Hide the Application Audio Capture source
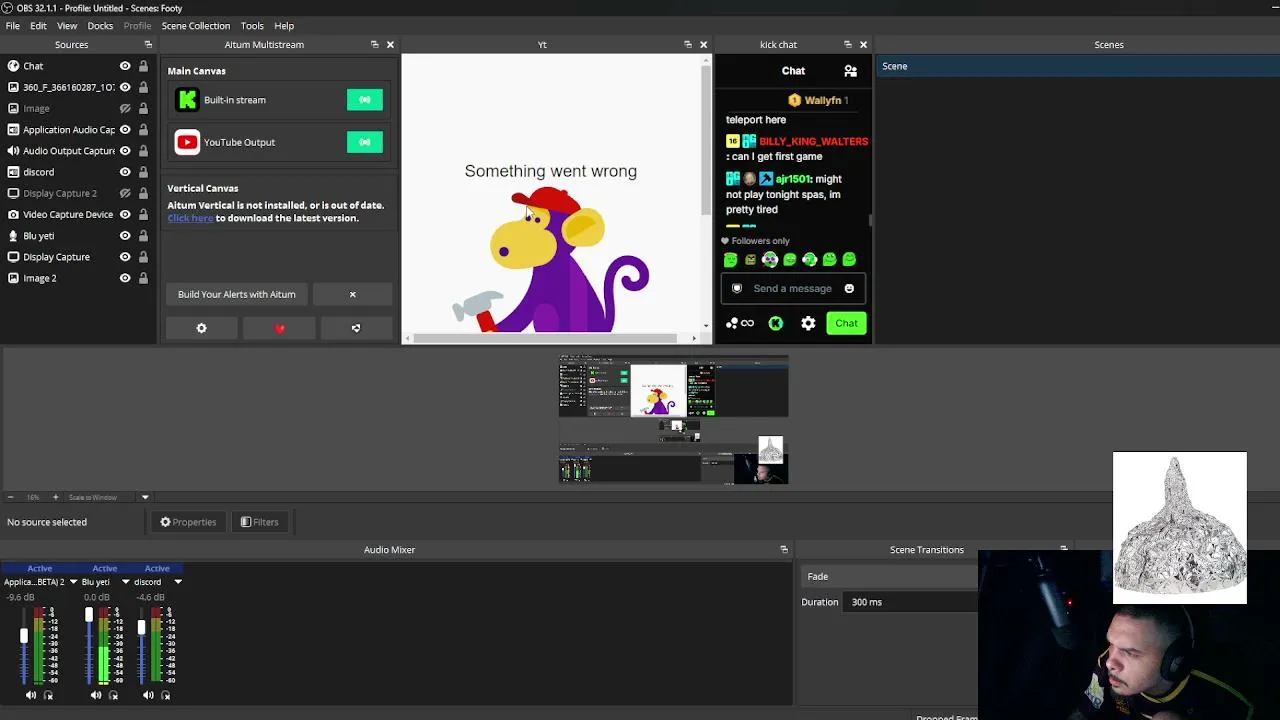The image size is (1280, 720). click(x=125, y=129)
